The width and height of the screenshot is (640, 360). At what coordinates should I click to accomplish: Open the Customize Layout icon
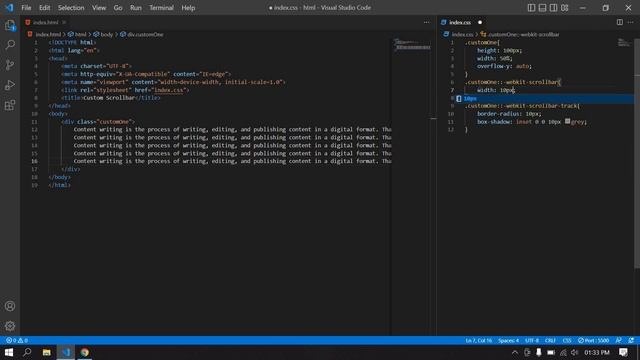[x=564, y=8]
